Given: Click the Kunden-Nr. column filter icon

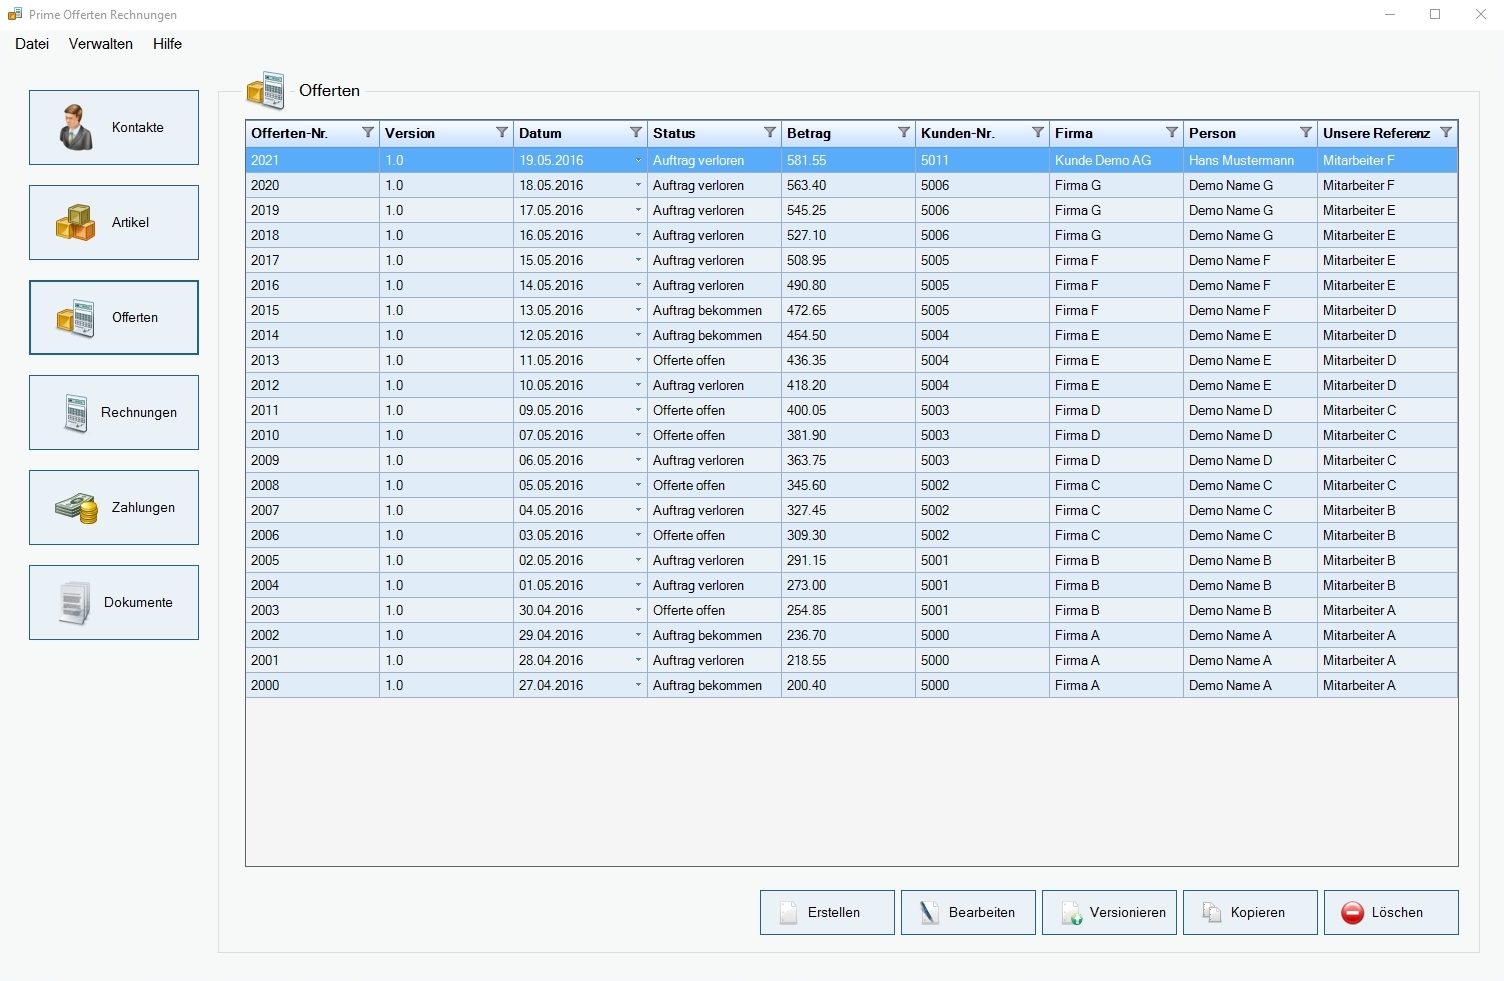Looking at the screenshot, I should tap(1038, 133).
